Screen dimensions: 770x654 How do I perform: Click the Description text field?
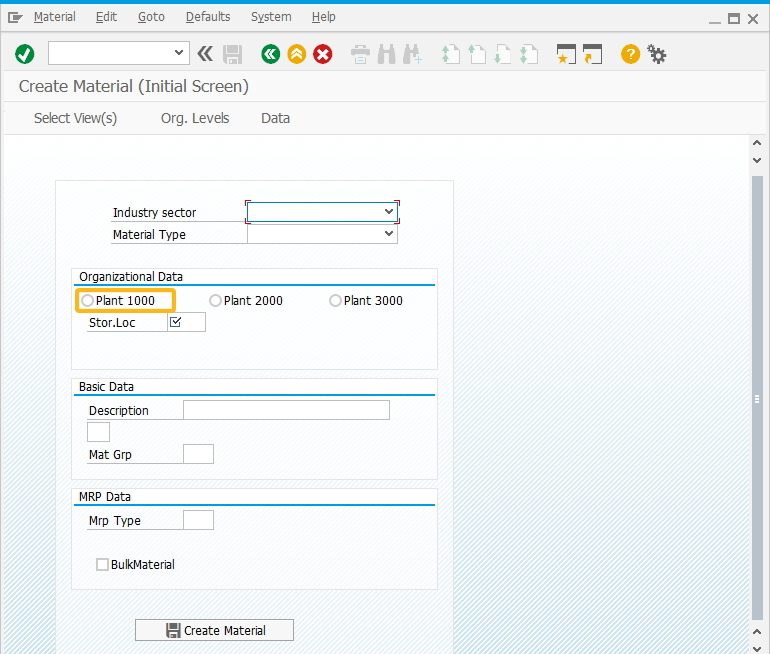(x=286, y=410)
